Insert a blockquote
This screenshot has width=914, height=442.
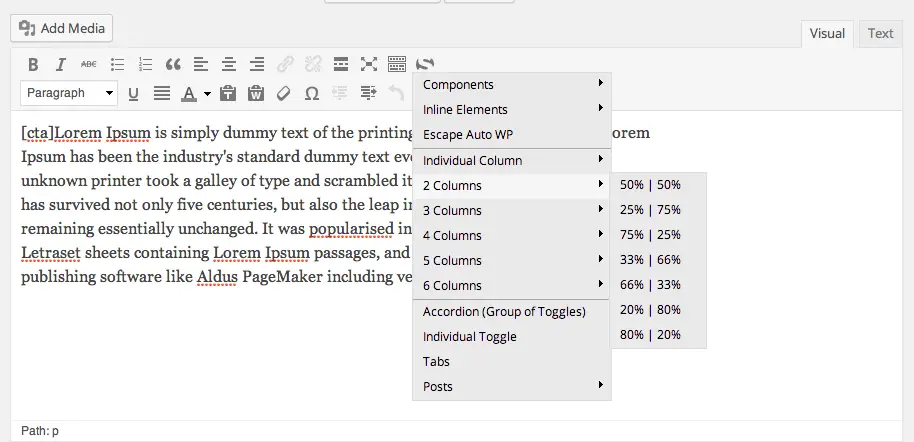pyautogui.click(x=173, y=64)
